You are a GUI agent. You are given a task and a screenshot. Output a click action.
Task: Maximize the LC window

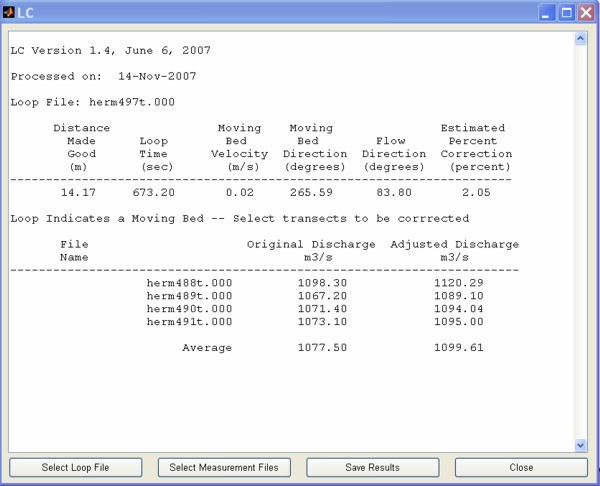coord(566,13)
